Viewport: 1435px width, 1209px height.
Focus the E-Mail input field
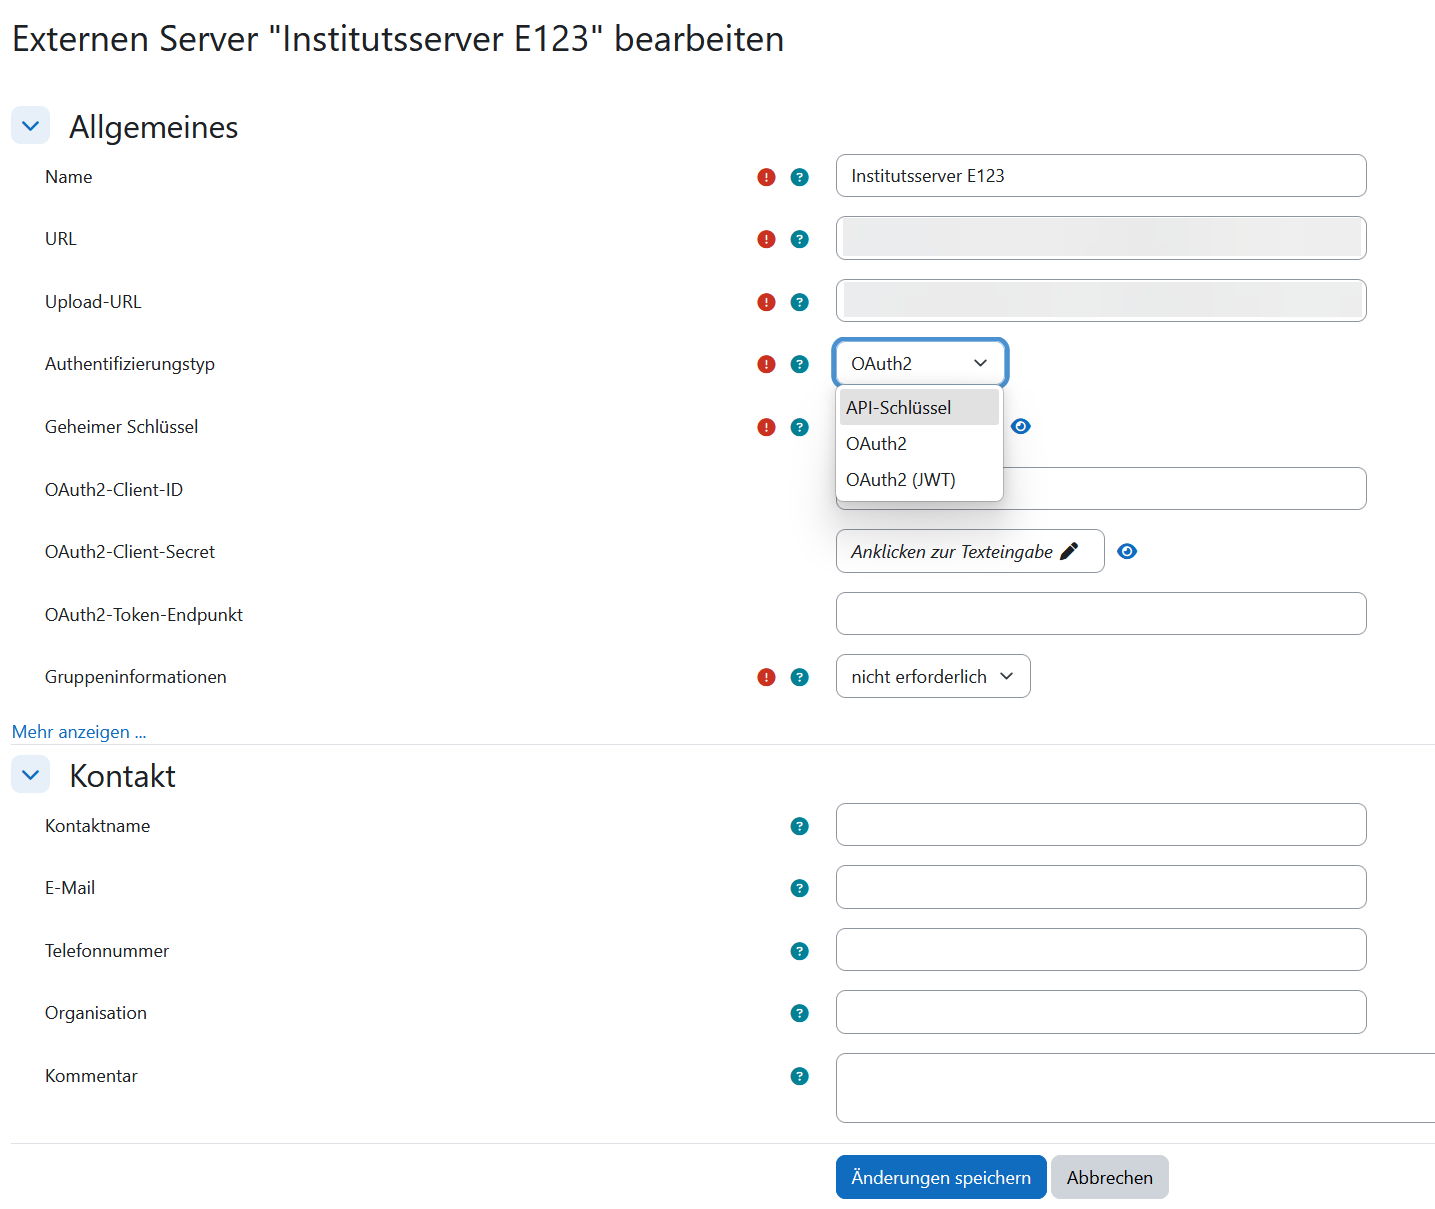click(x=1100, y=887)
